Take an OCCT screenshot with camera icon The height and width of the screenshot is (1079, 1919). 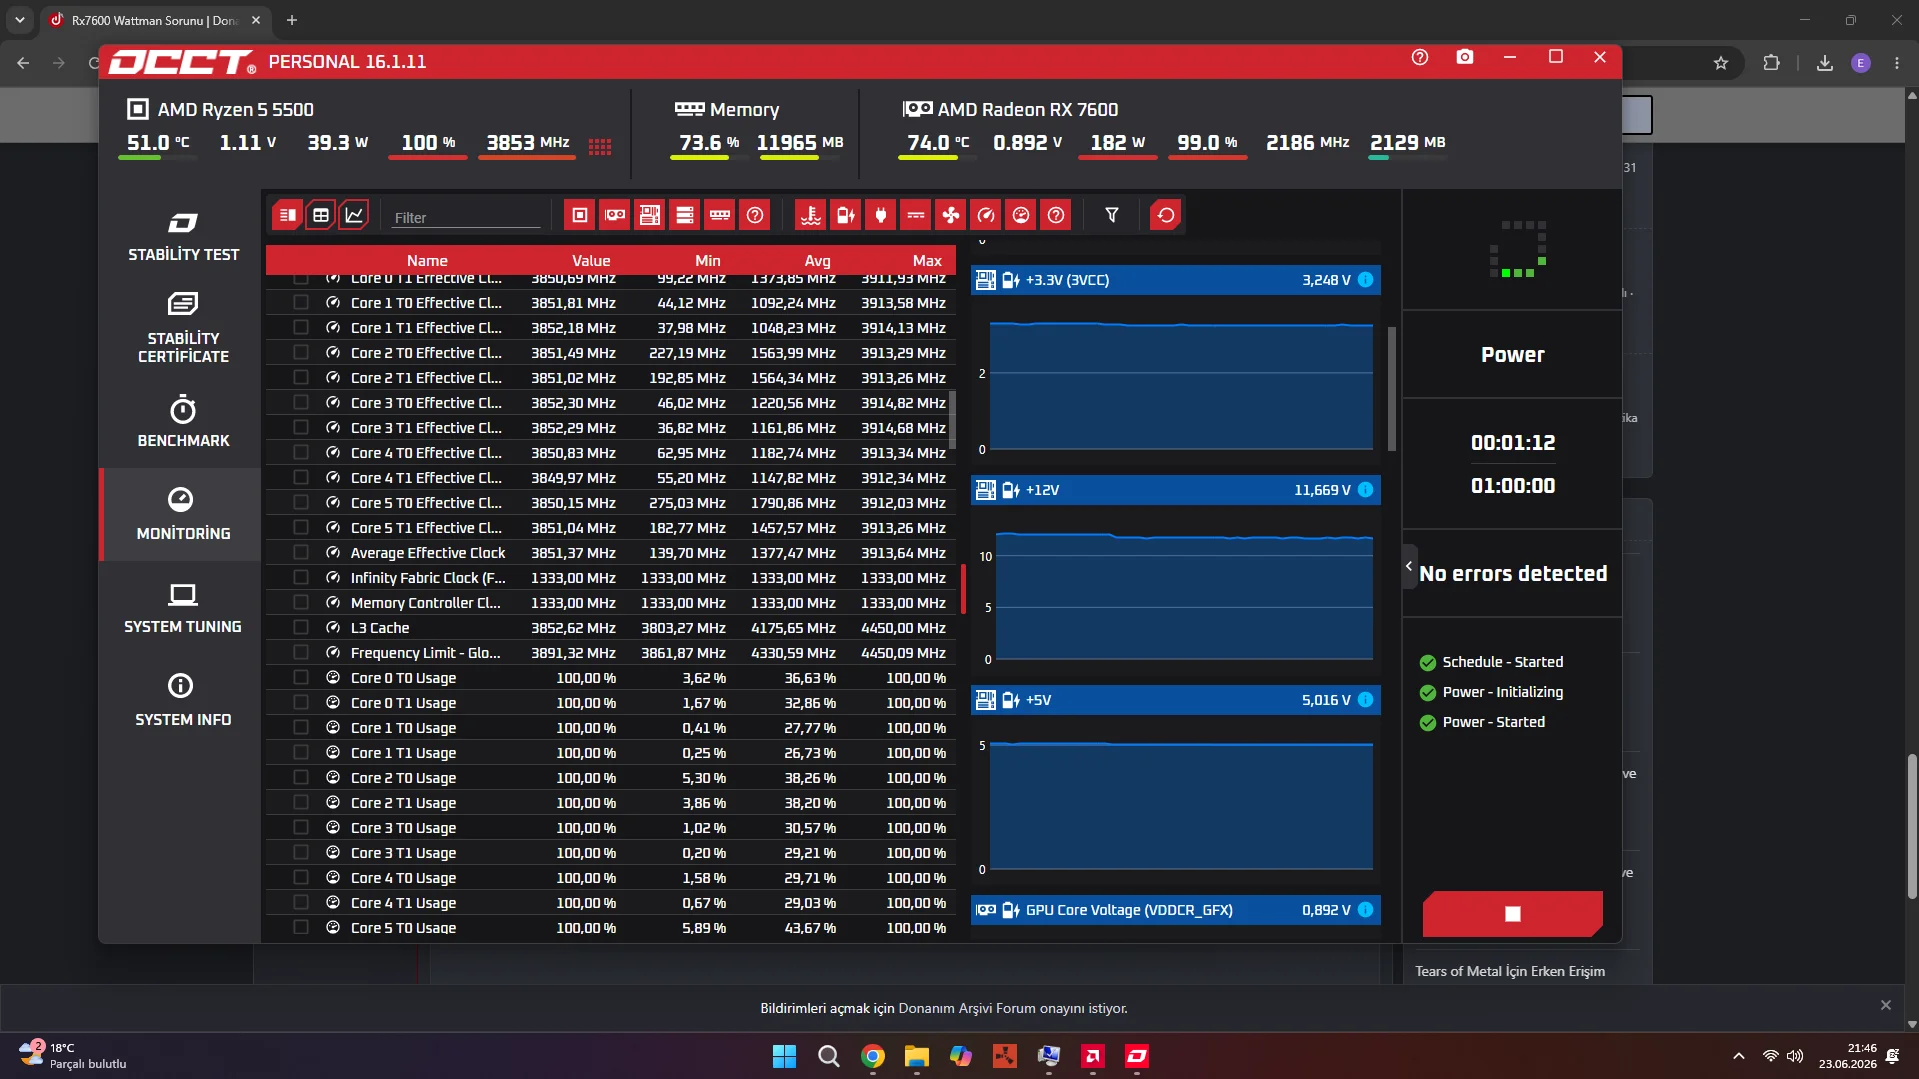[x=1465, y=57]
